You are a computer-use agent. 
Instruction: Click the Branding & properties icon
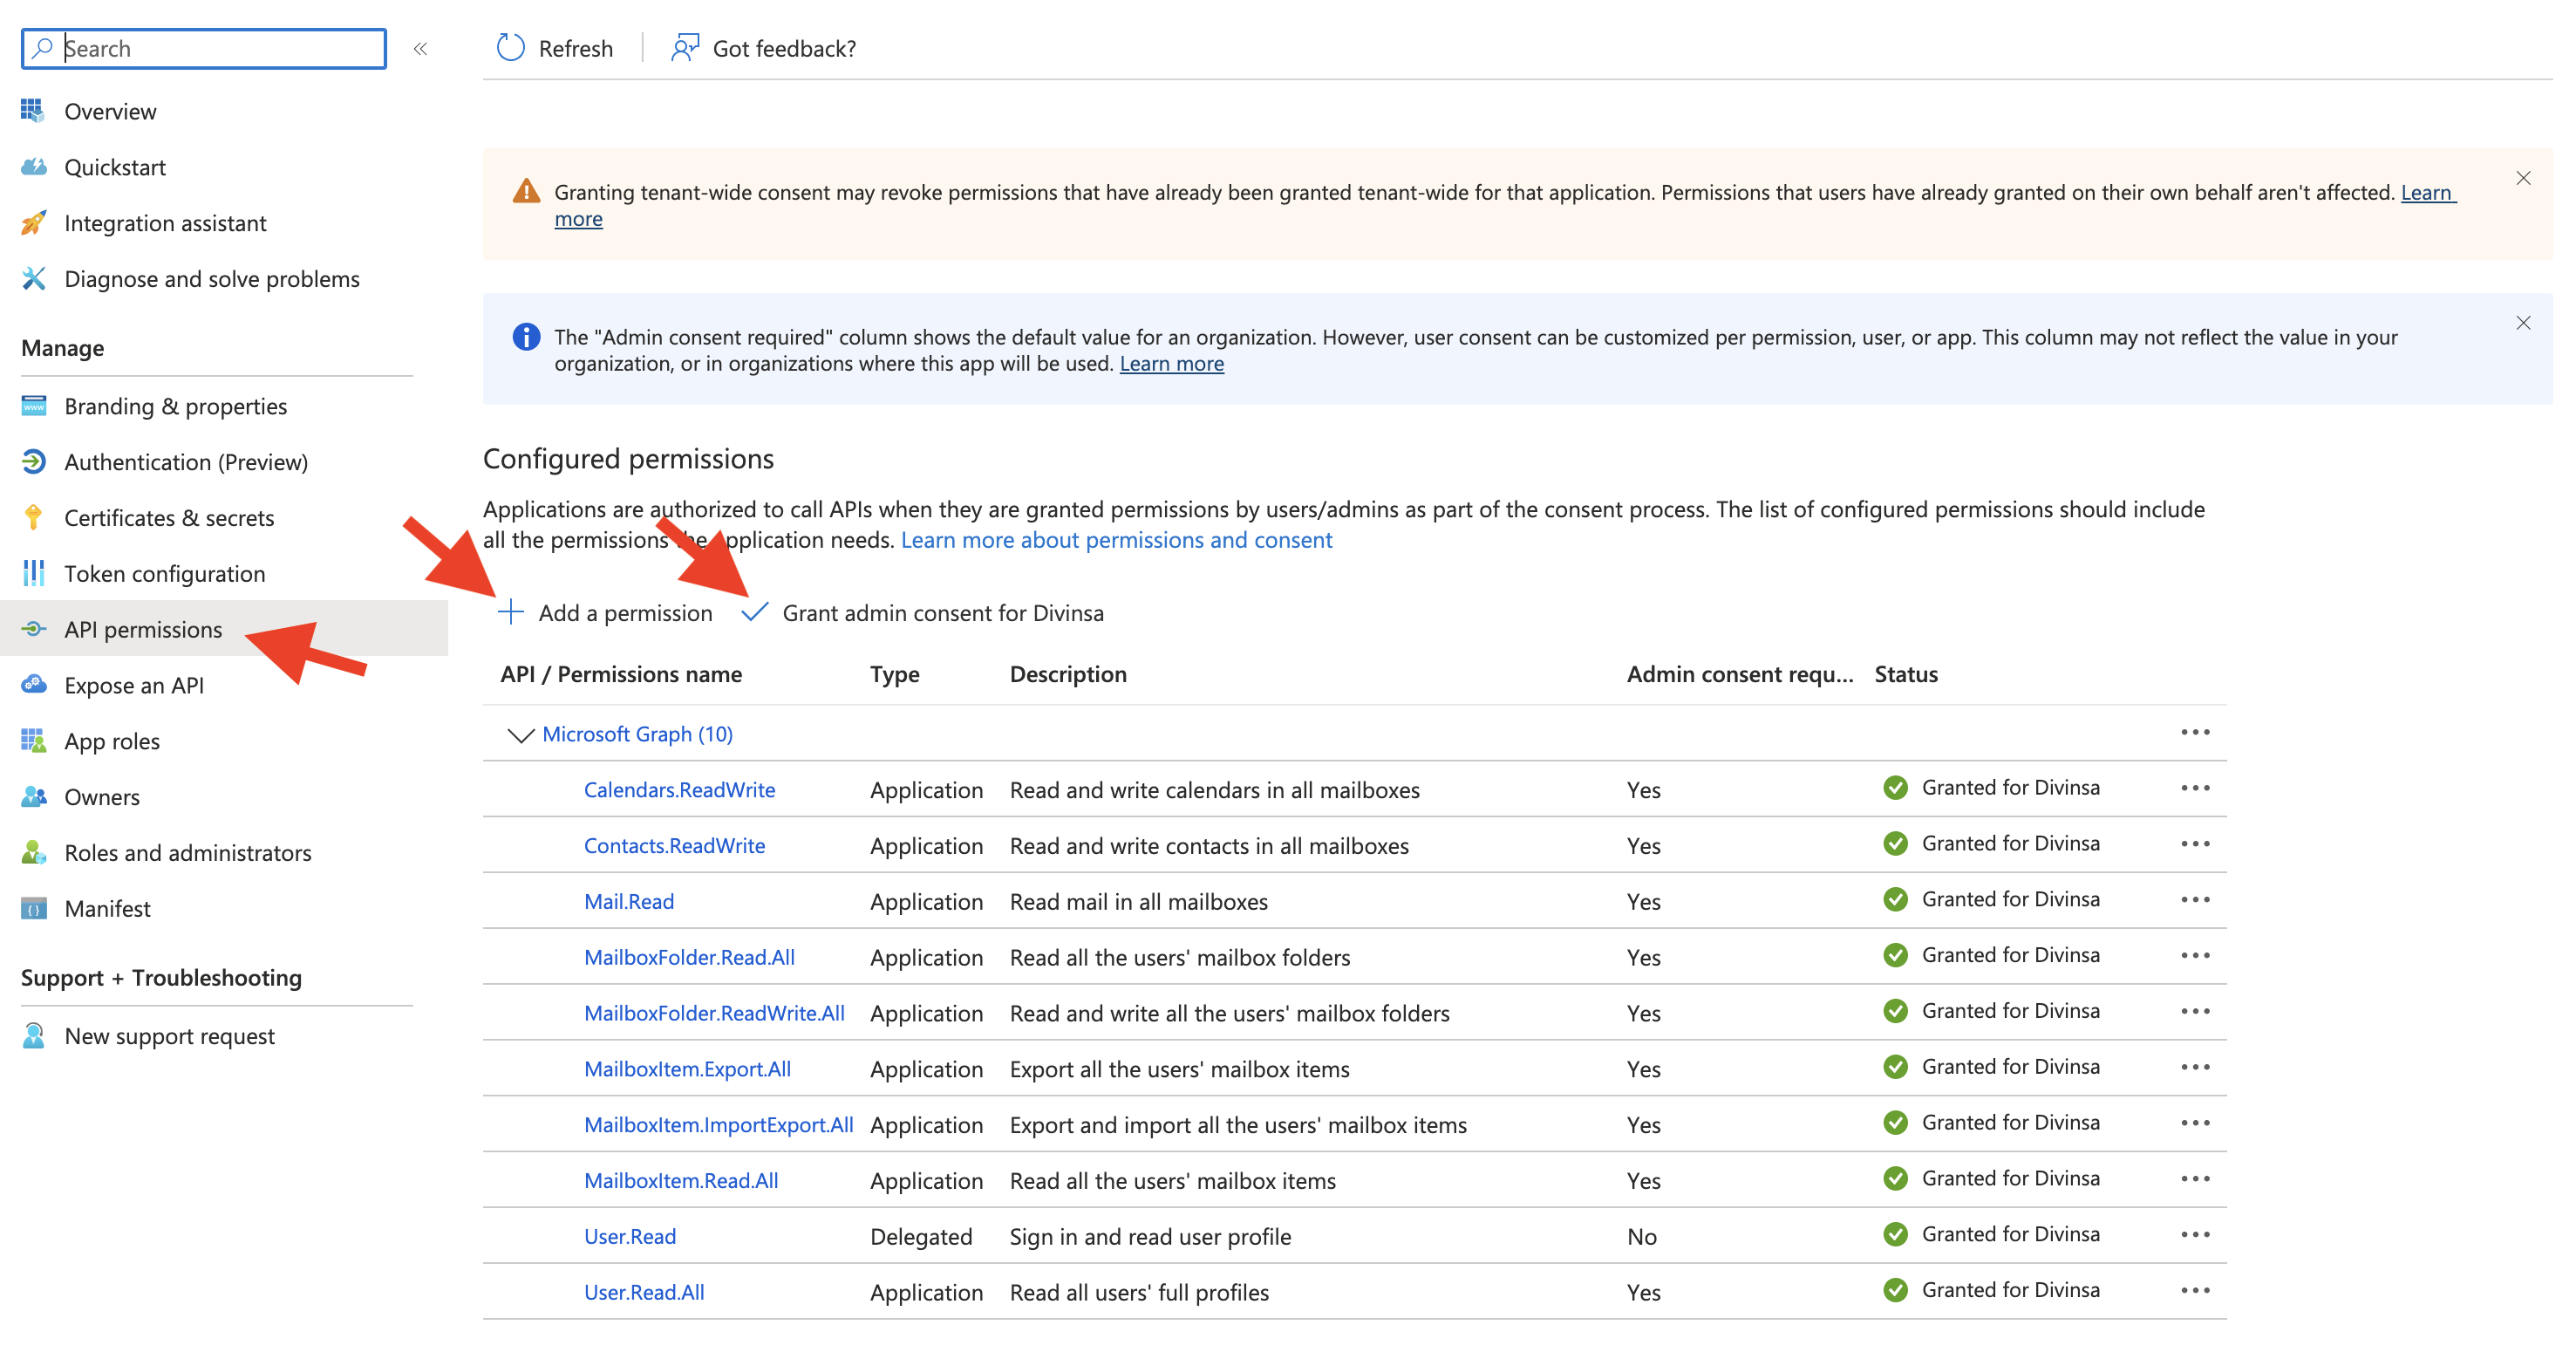point(33,406)
